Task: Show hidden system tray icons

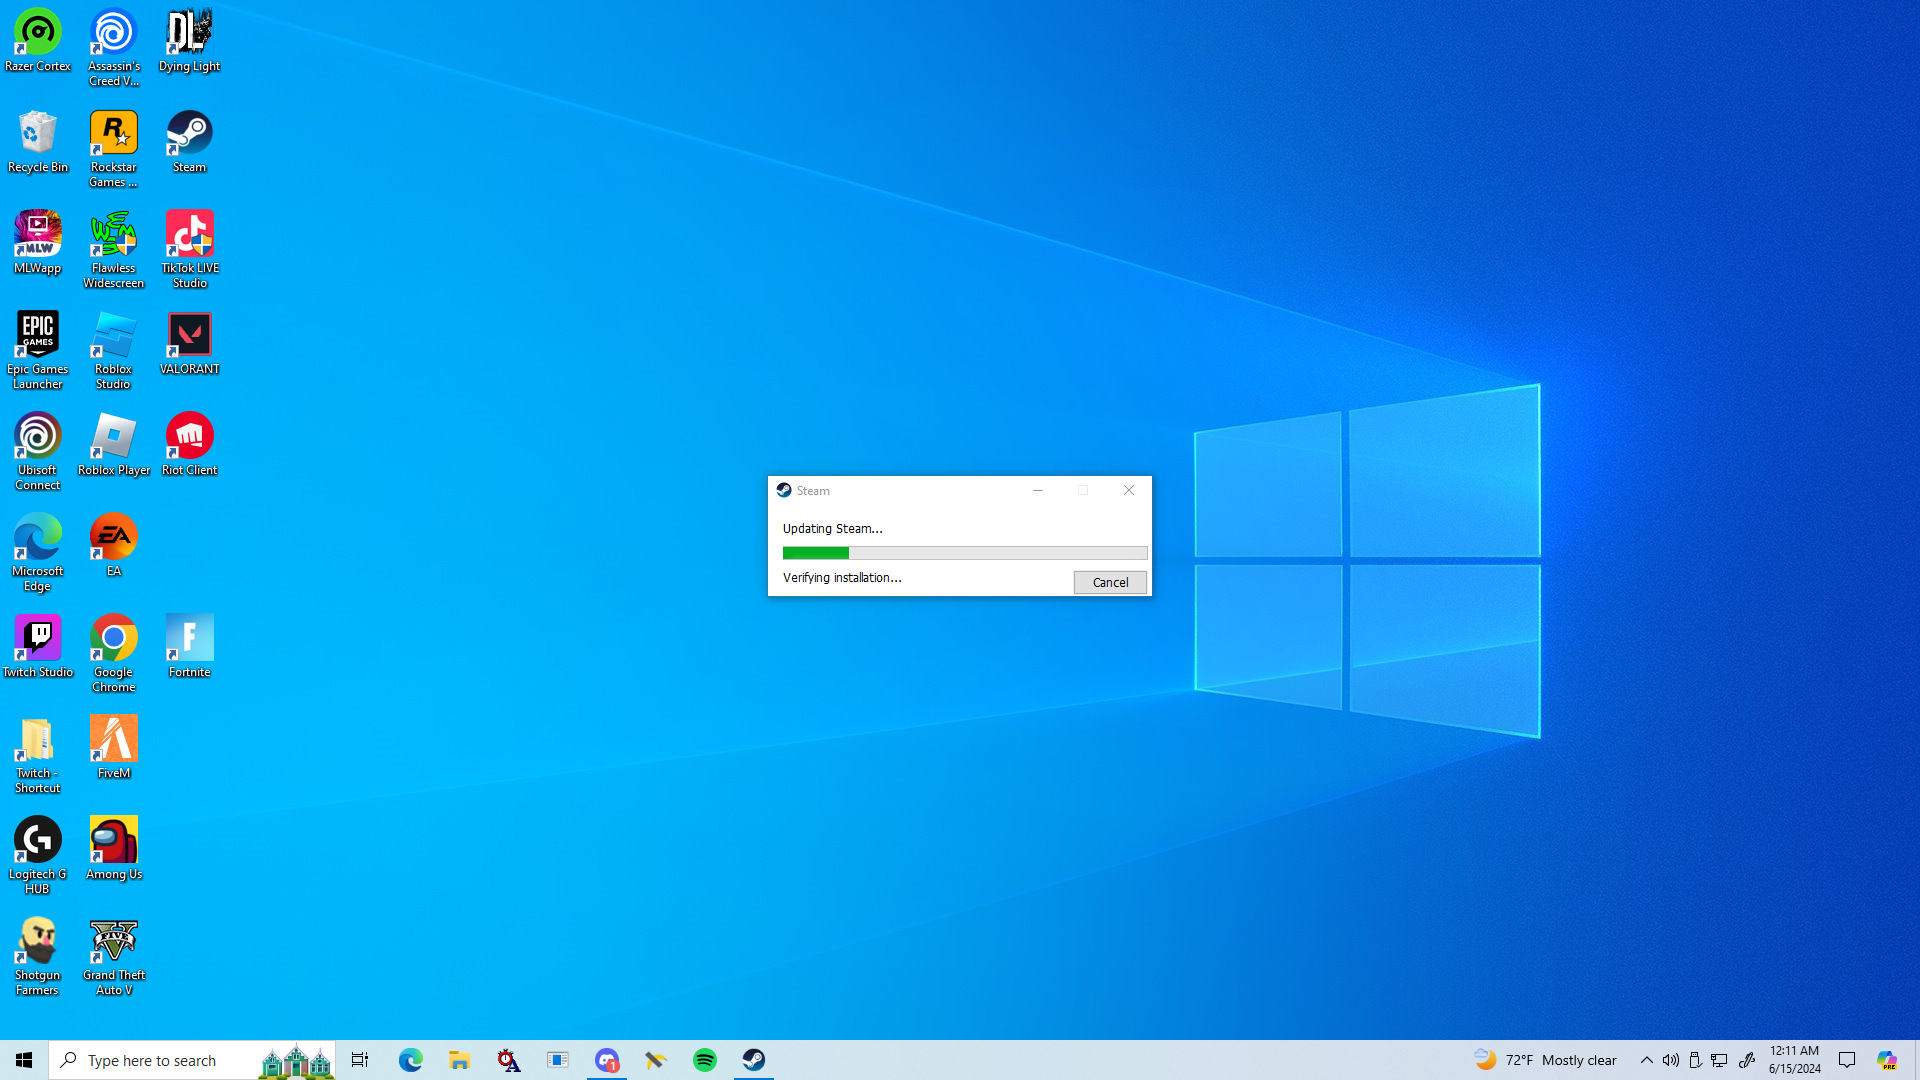Action: 1646,1060
